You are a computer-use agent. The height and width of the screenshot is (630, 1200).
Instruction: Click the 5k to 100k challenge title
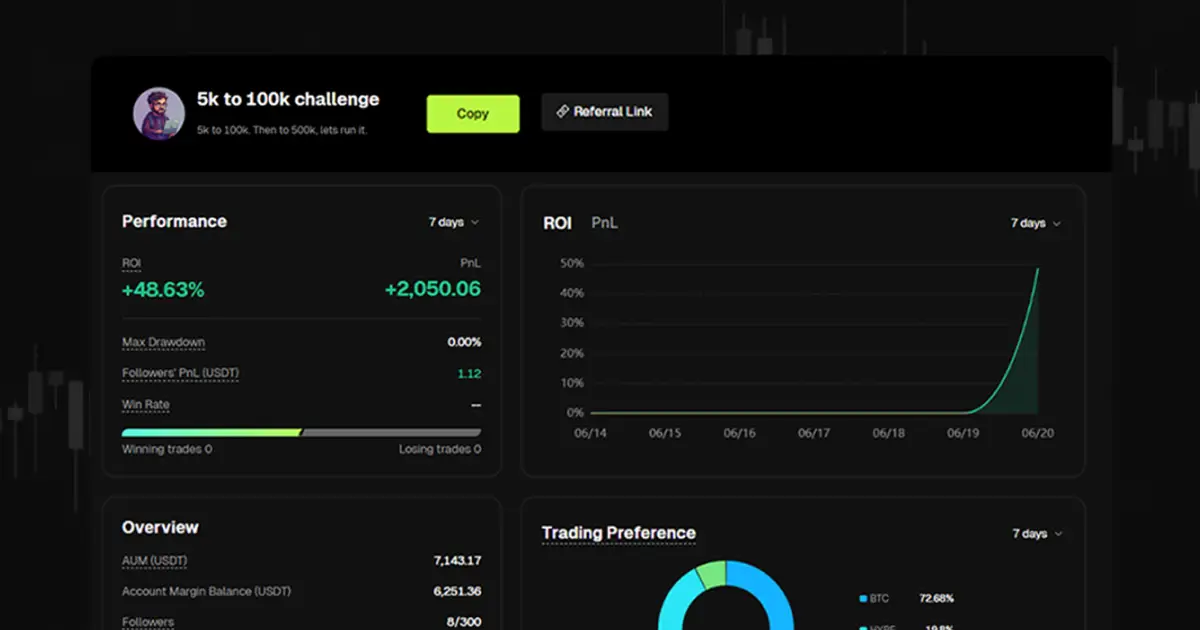tap(288, 99)
